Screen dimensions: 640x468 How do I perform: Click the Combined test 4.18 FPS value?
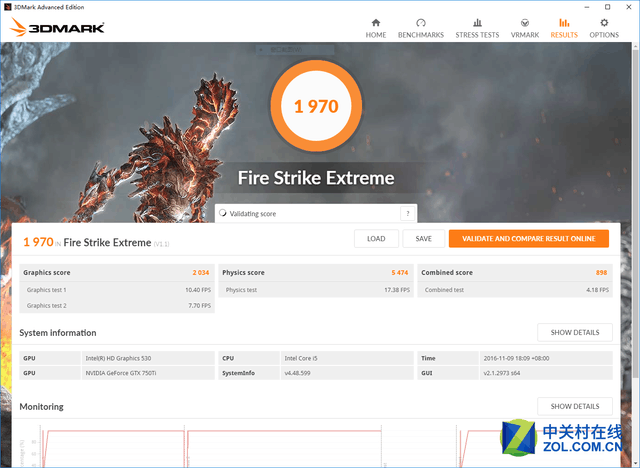598,290
